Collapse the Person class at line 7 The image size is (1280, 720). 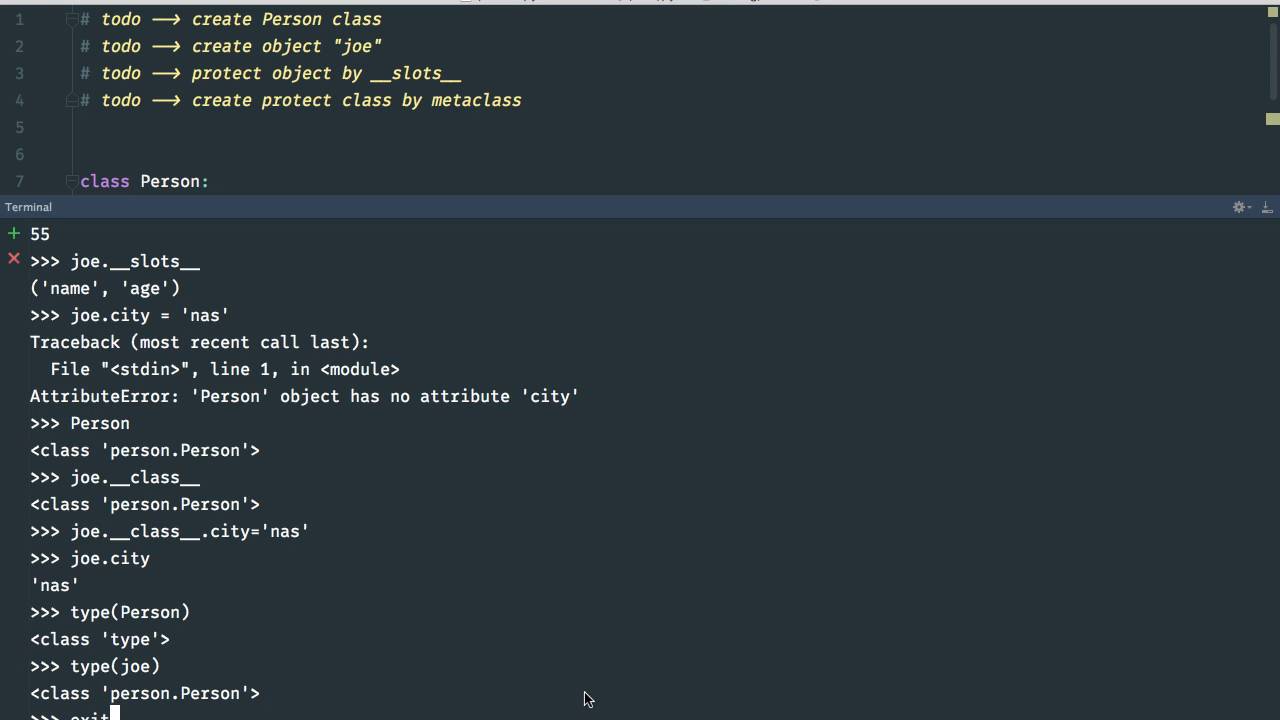pos(71,181)
